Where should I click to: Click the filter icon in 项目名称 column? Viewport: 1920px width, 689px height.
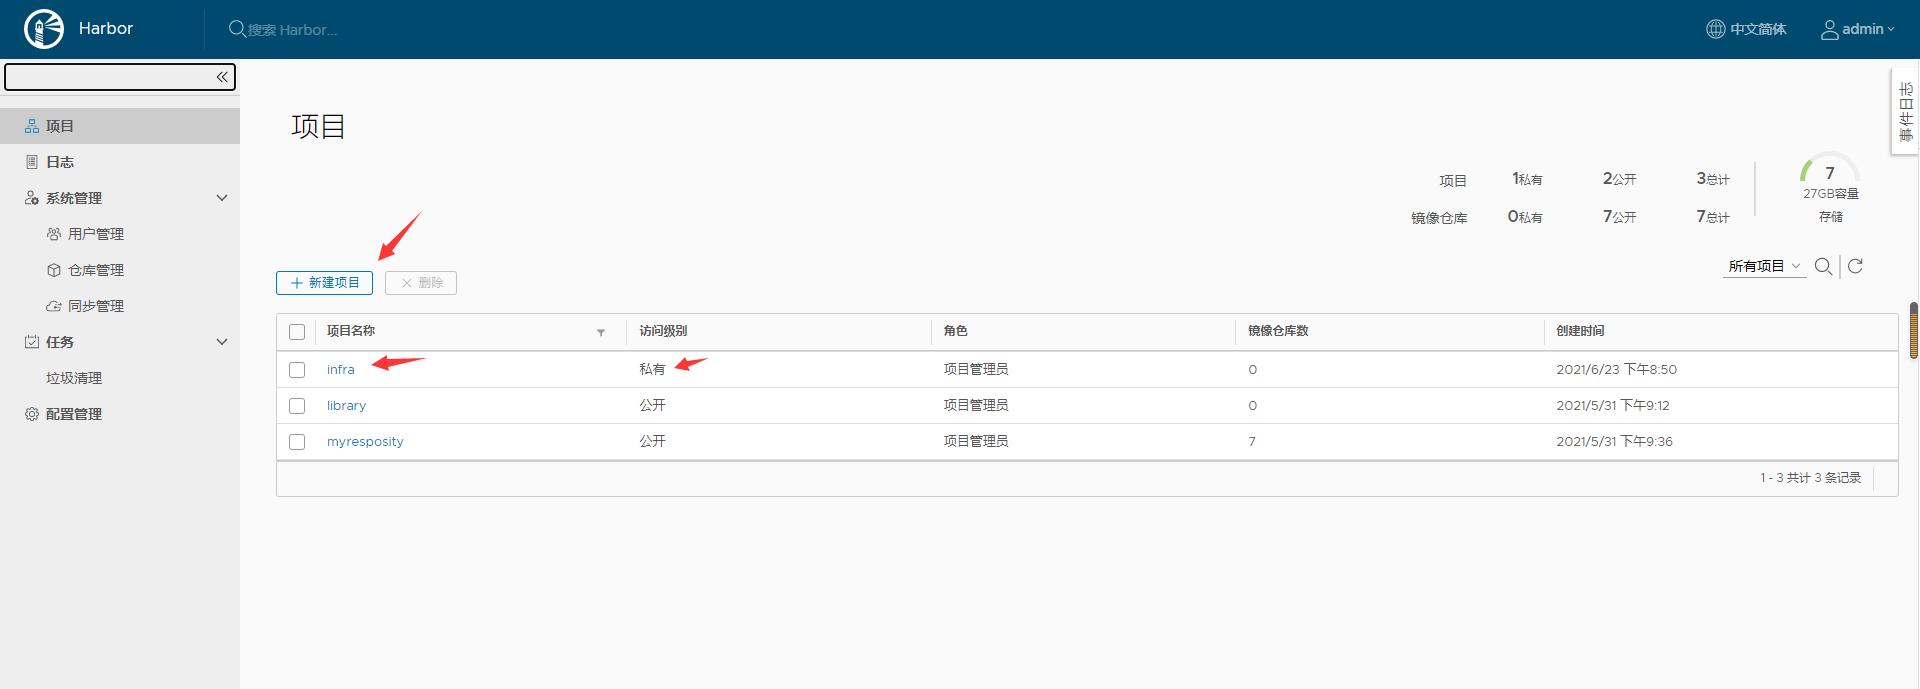tap(601, 332)
